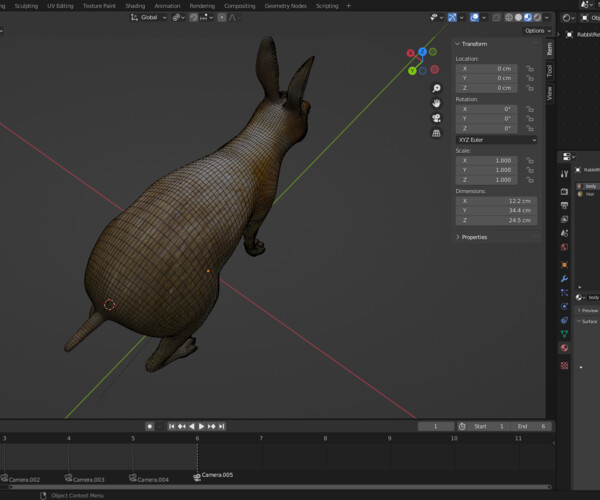The height and width of the screenshot is (500, 600).
Task: Collapse the Surface panel
Action: (x=588, y=321)
